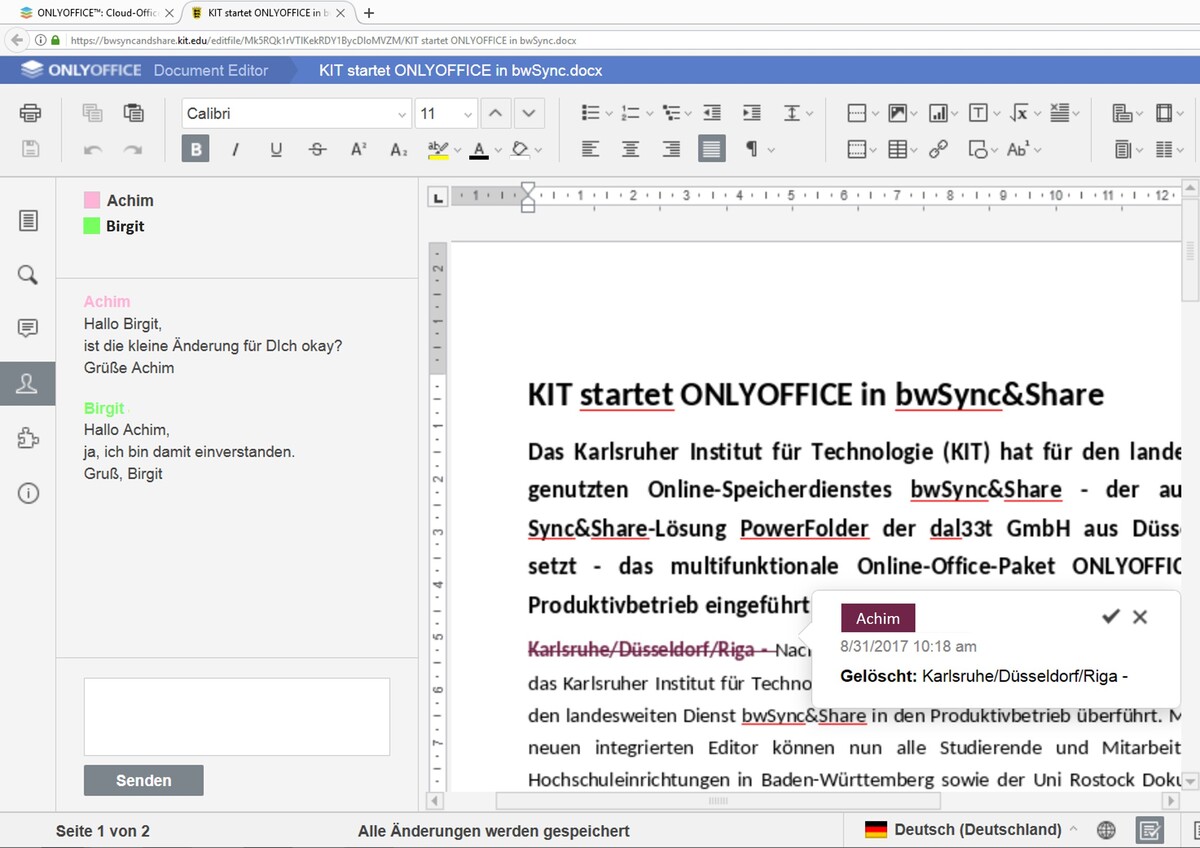Increase the paragraph indent
This screenshot has height=848, width=1200.
752,113
